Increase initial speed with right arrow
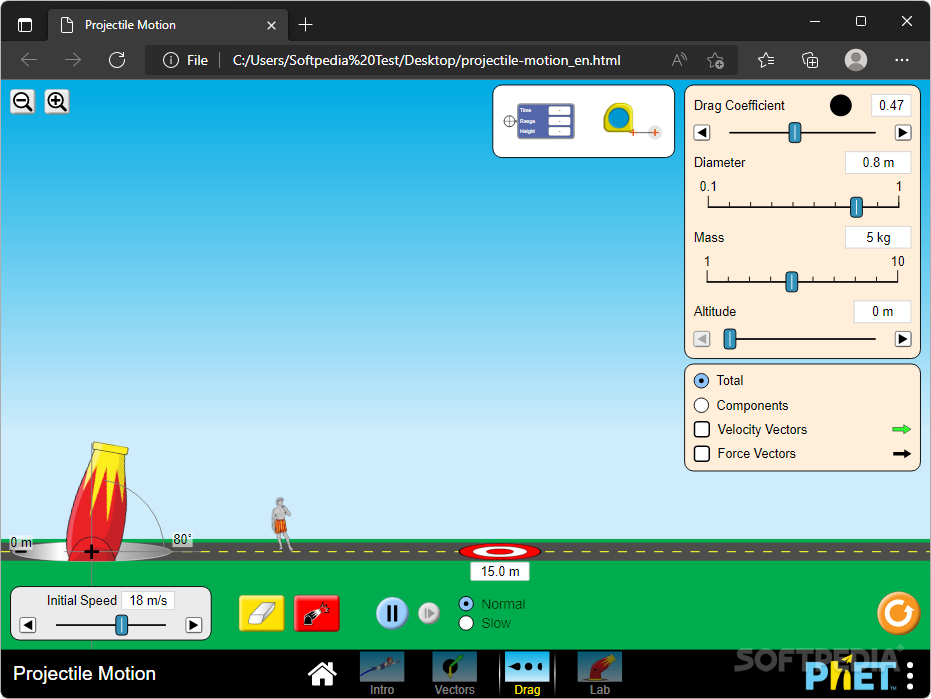Image resolution: width=931 pixels, height=699 pixels. [194, 625]
